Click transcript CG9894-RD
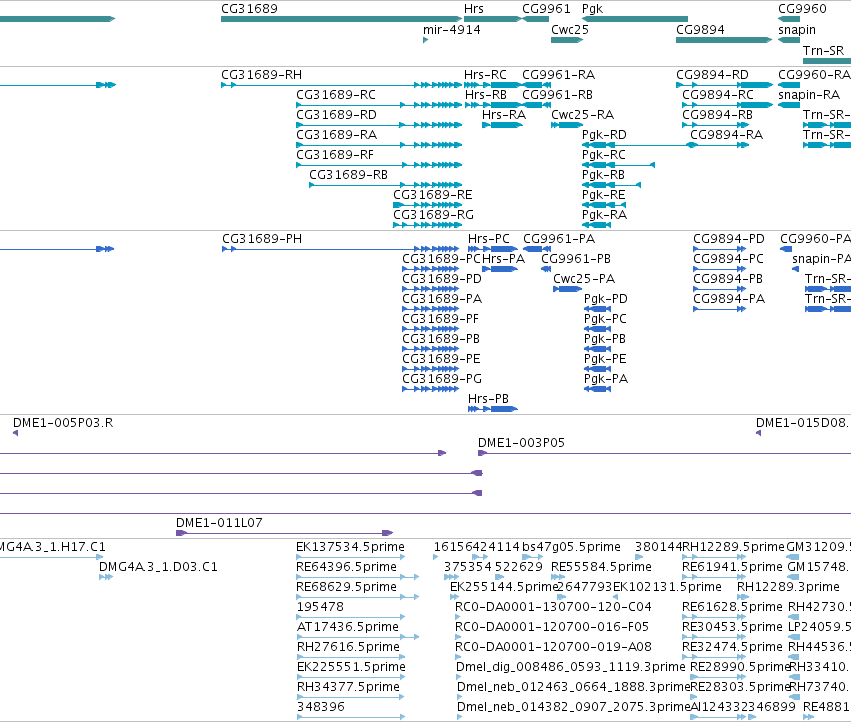The width and height of the screenshot is (851, 722). coord(724,85)
